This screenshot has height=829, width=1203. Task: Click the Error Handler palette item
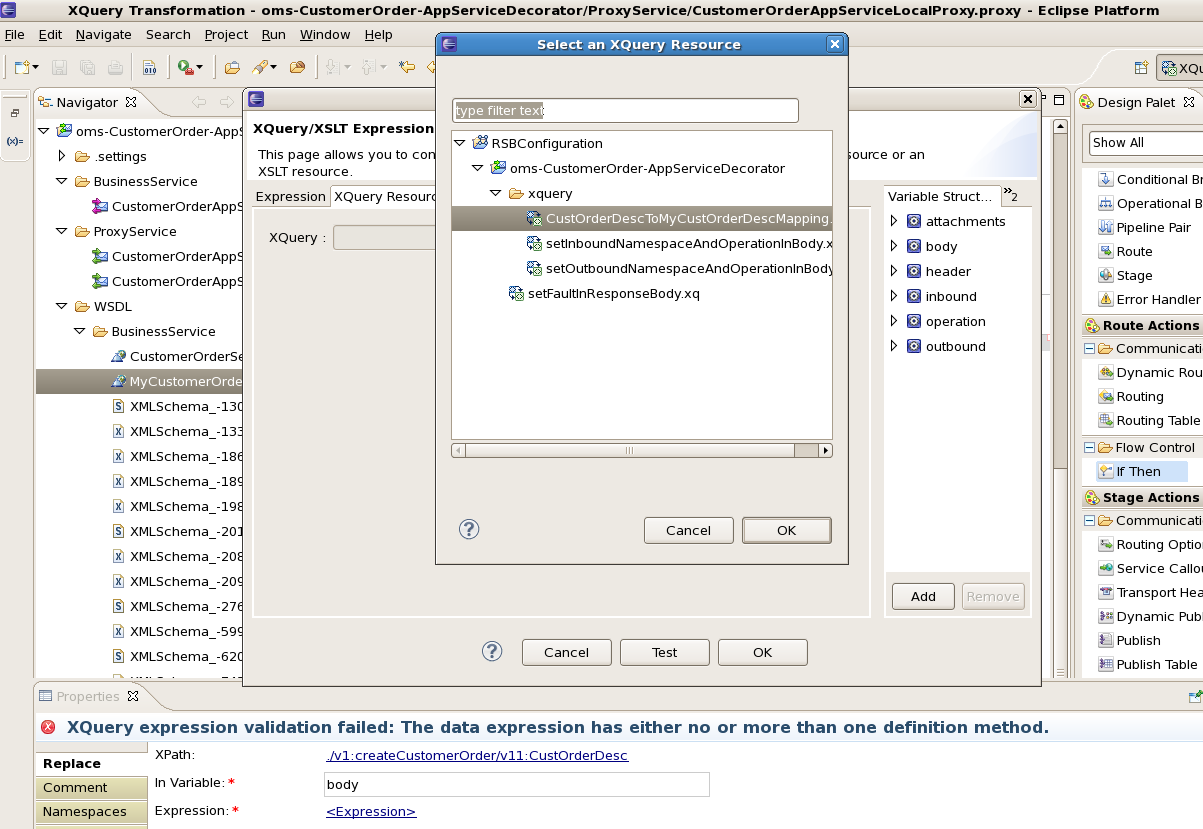point(1149,299)
